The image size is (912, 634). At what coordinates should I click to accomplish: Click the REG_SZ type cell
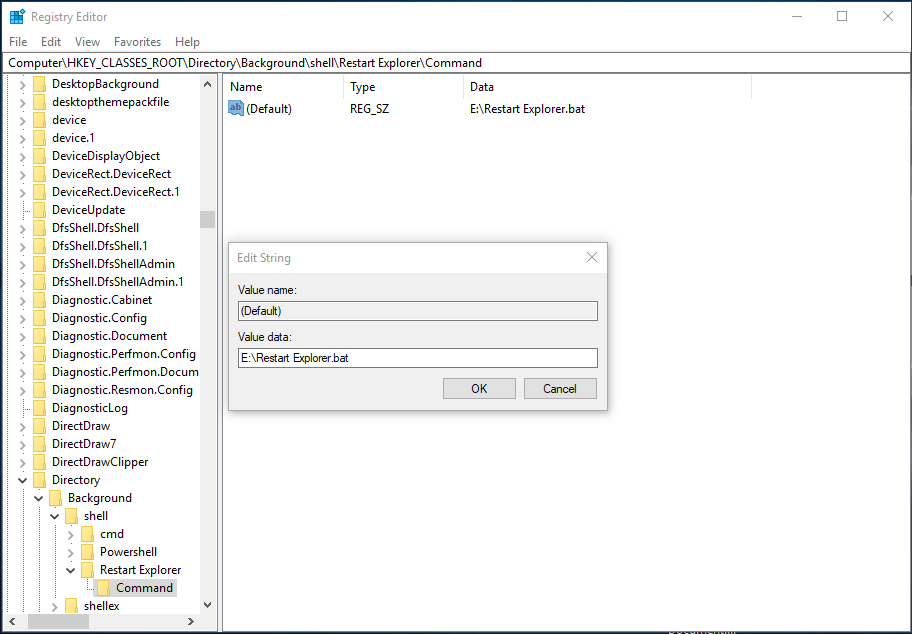pyautogui.click(x=369, y=109)
